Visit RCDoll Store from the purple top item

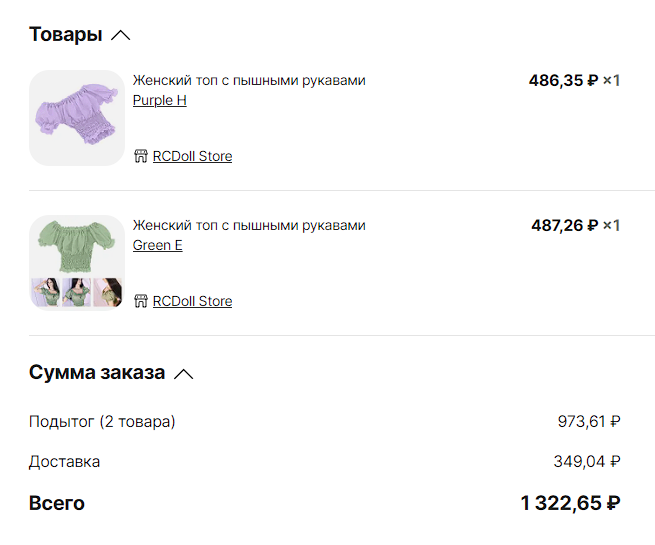(x=192, y=156)
